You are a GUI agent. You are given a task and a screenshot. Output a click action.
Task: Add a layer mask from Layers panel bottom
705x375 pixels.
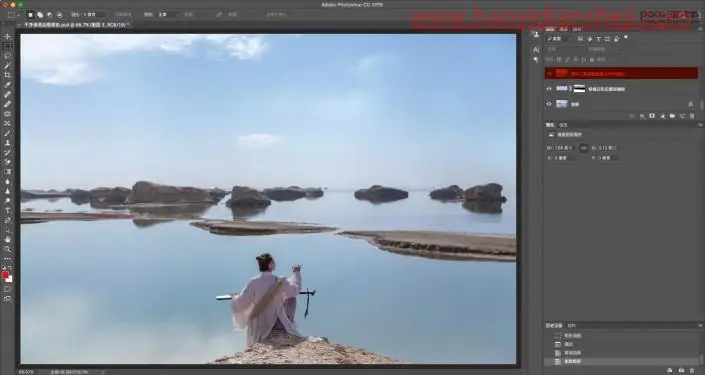point(652,116)
